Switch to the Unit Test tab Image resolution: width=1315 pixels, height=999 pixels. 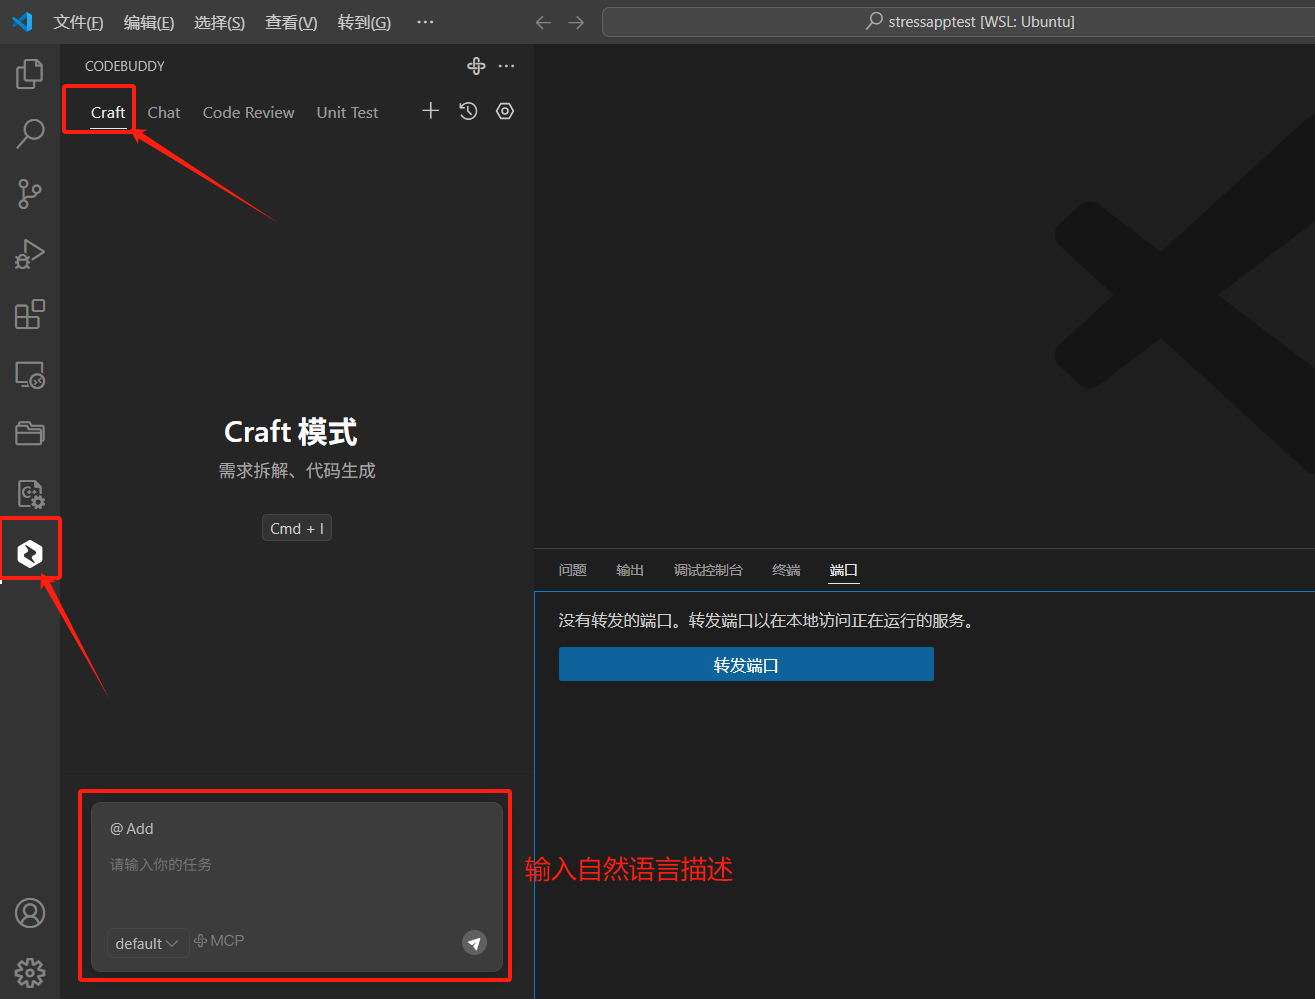348,113
